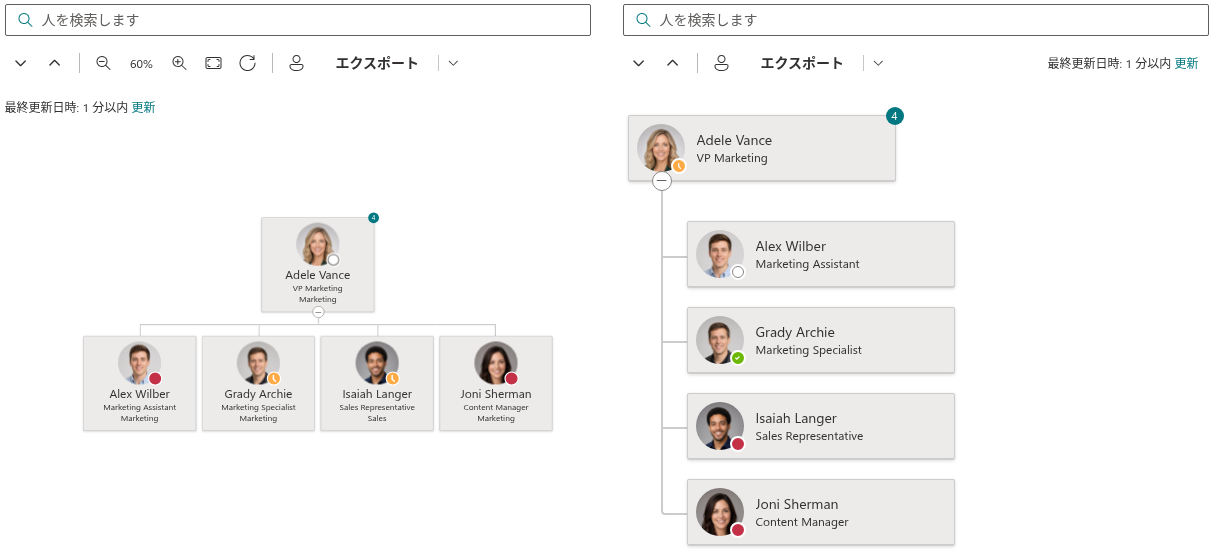Click Adele Vance's photo in right chart
Image resolution: width=1220 pixels, height=560 pixels.
tap(661, 148)
